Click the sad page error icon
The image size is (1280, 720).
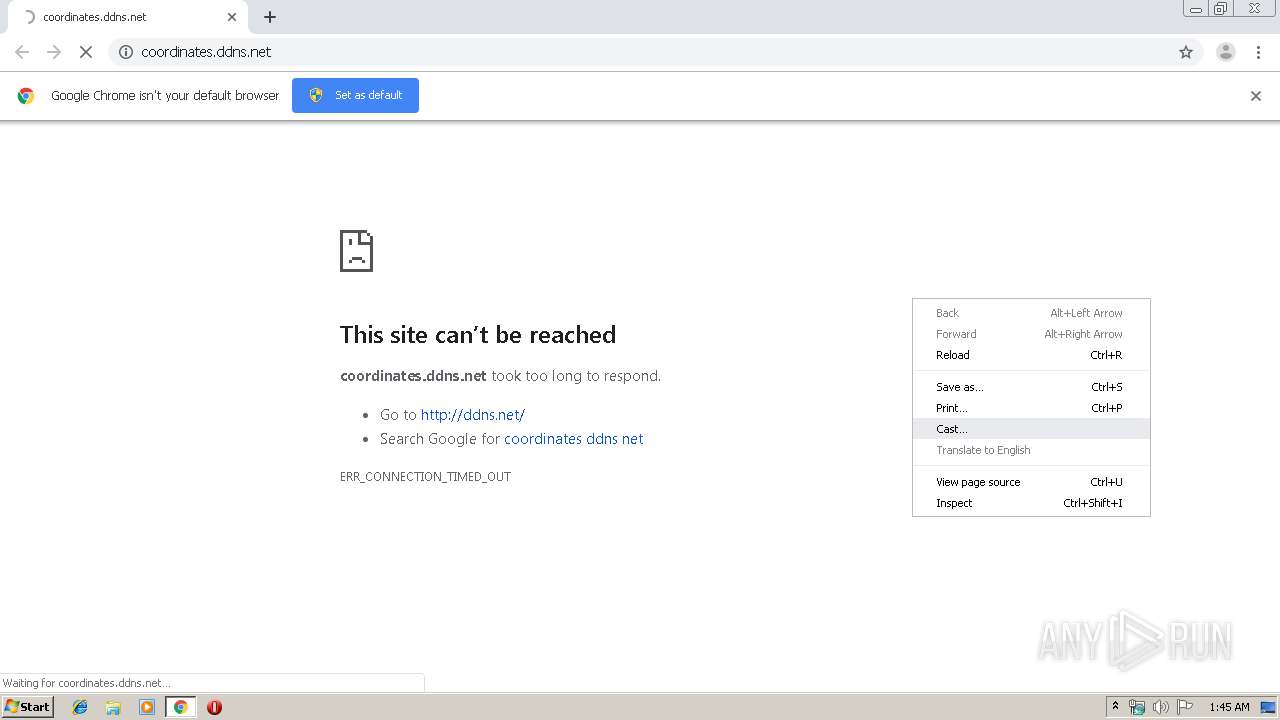click(x=356, y=251)
